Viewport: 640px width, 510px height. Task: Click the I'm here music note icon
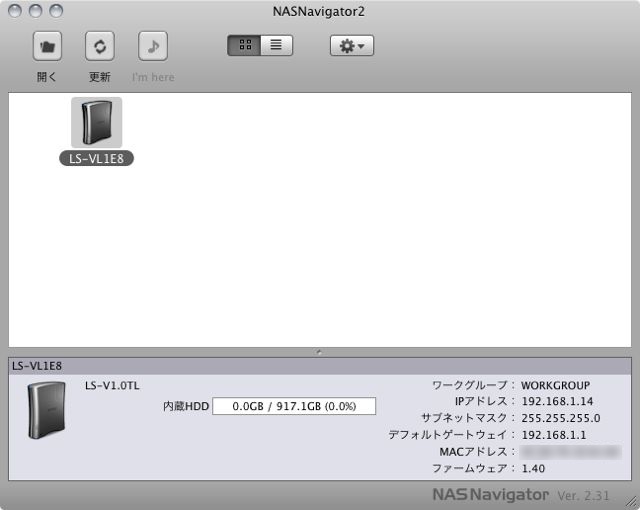tap(153, 46)
